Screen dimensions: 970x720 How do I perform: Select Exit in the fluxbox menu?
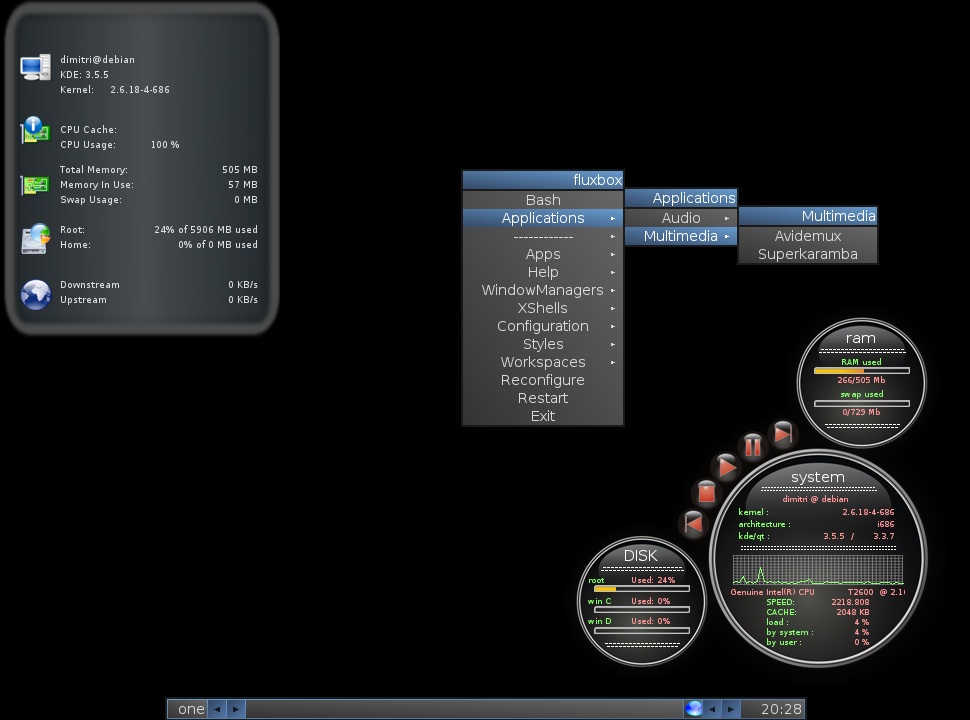(x=543, y=416)
